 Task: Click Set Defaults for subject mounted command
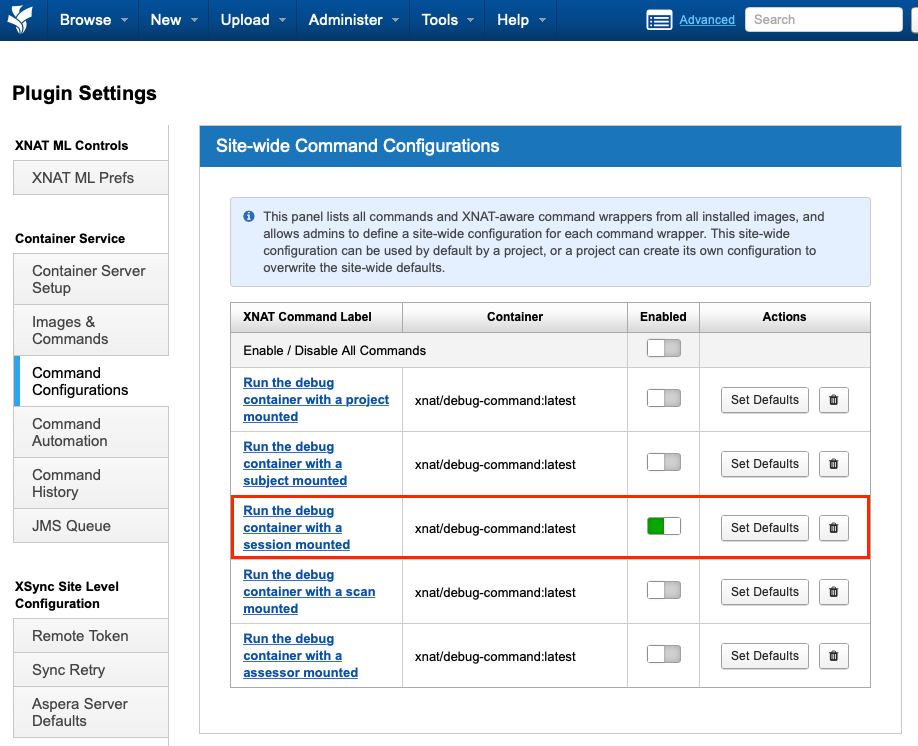point(764,464)
